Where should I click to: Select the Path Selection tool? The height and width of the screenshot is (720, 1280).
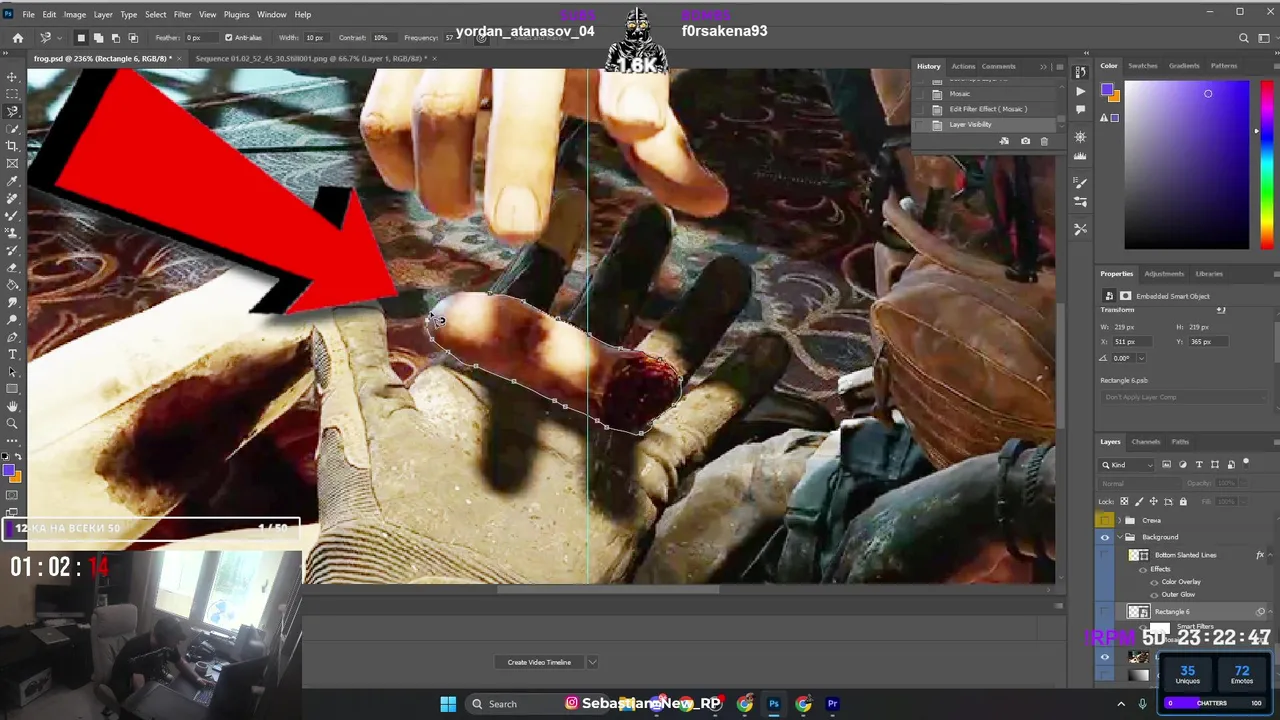[x=12, y=371]
